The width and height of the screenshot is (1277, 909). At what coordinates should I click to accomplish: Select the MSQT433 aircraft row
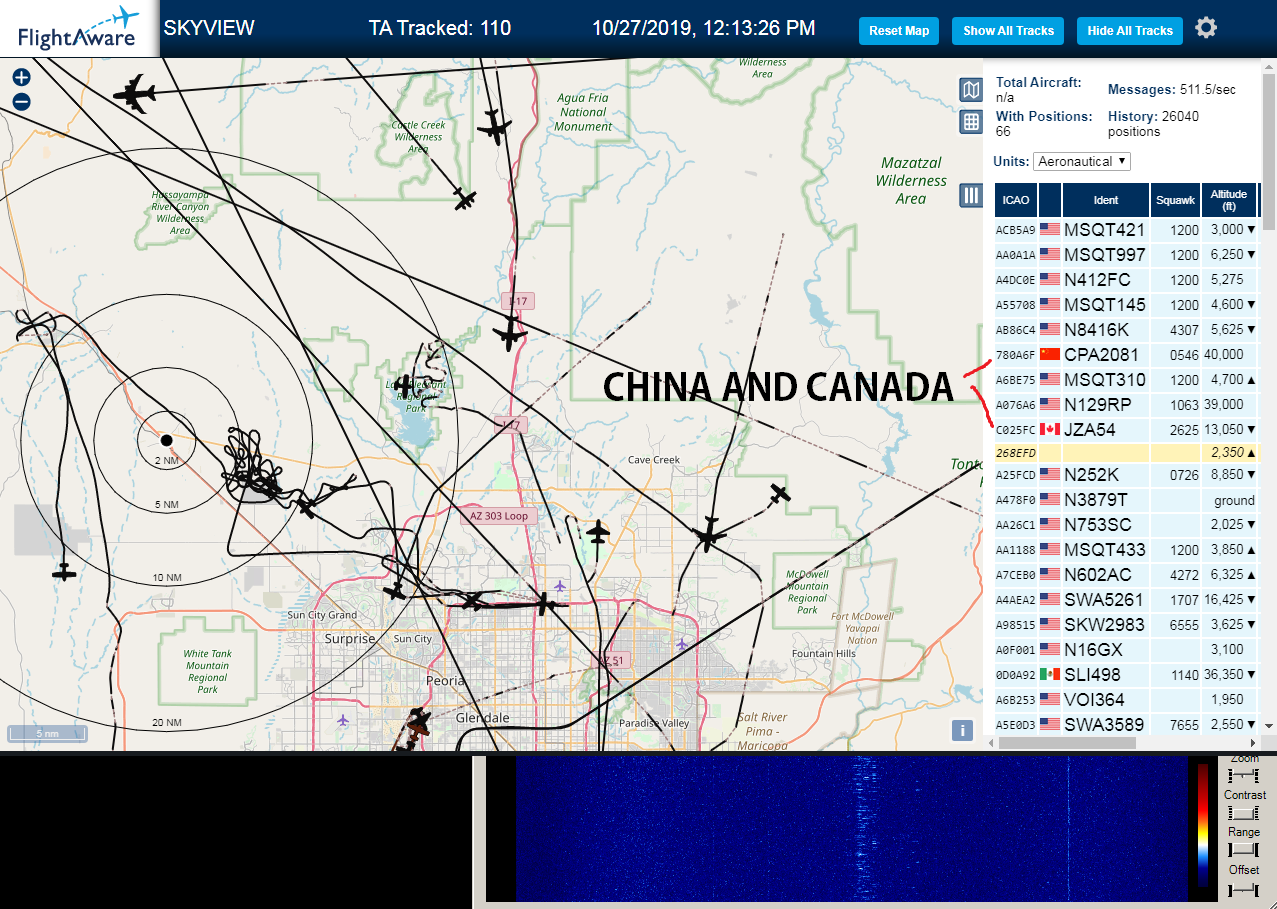[x=1126, y=549]
